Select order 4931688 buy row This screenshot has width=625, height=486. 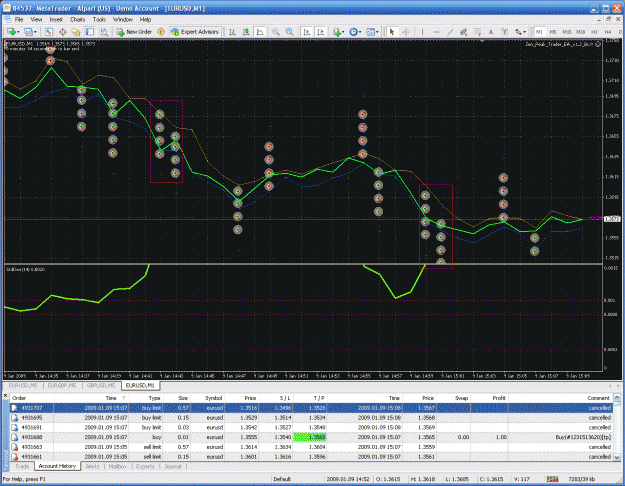pos(312,437)
